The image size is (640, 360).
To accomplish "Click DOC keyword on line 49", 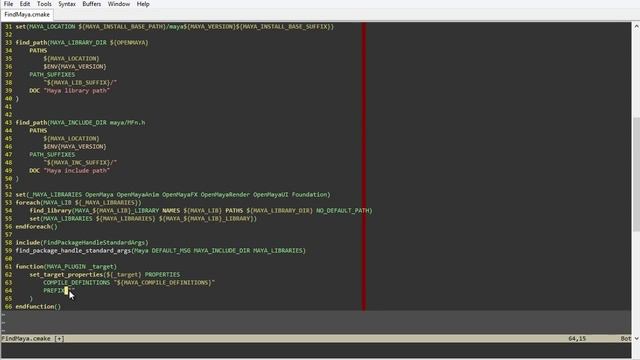I will click(x=35, y=171).
